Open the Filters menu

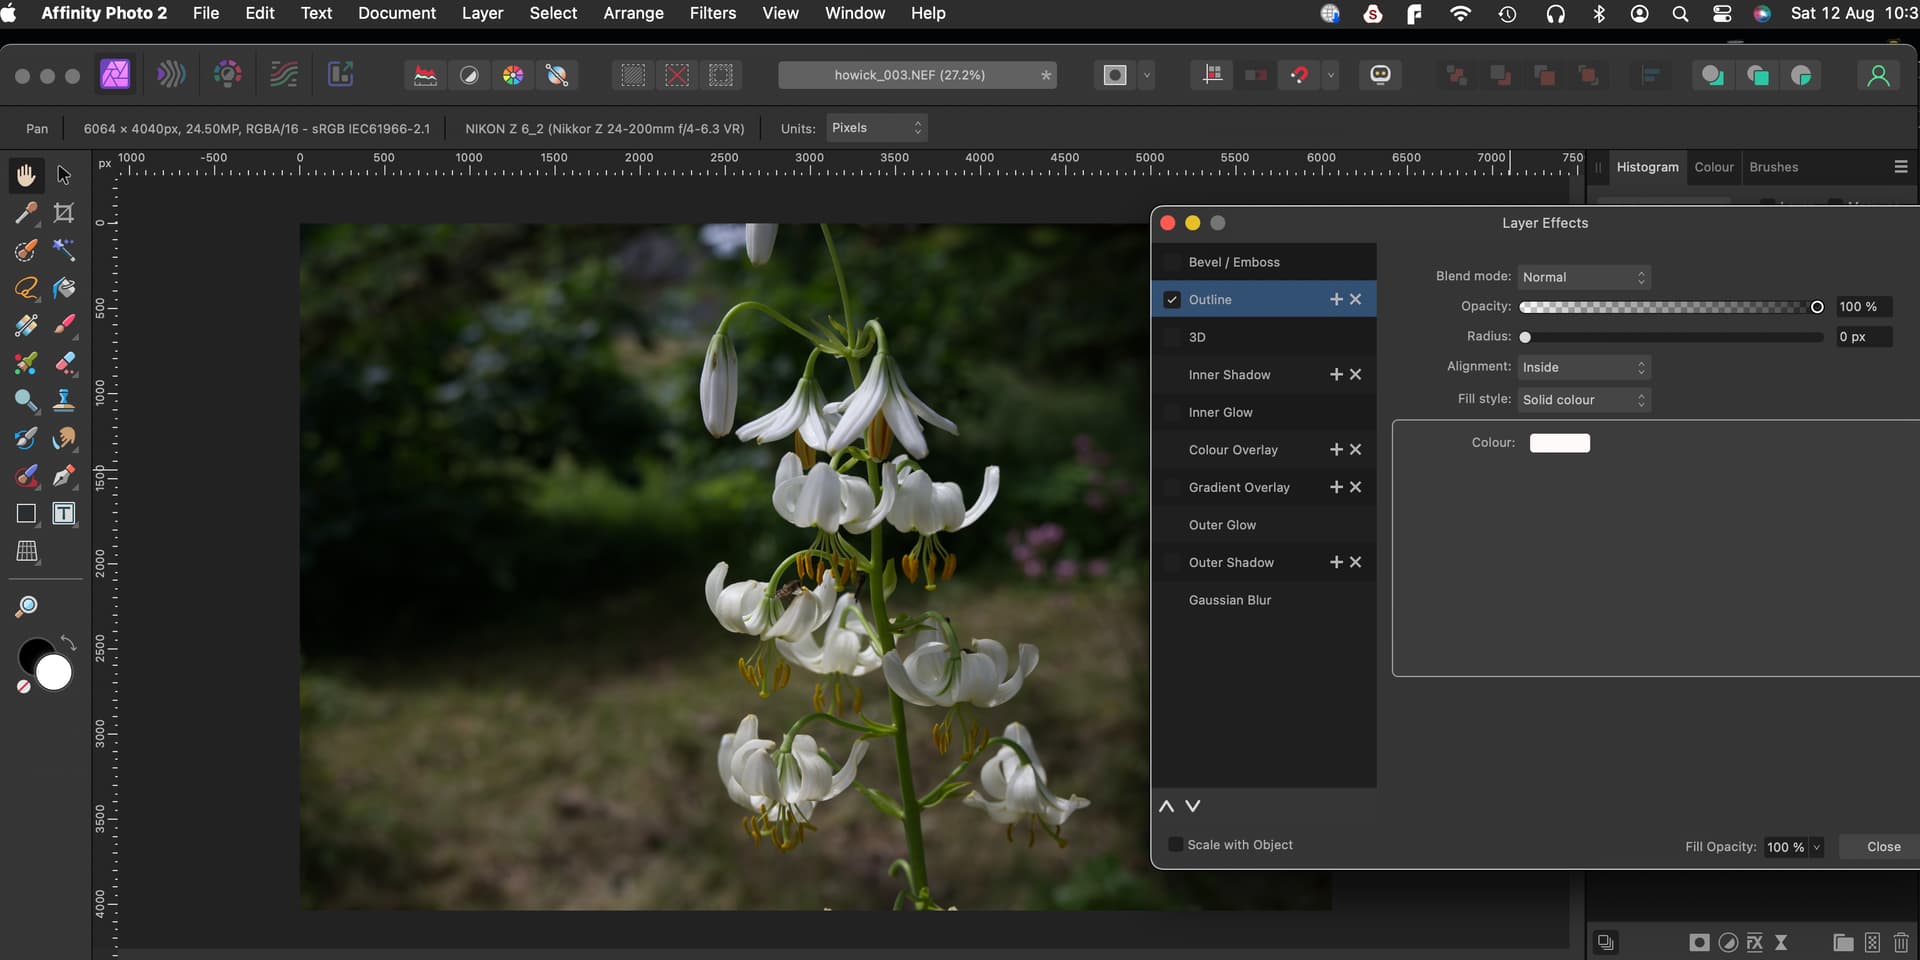click(x=712, y=13)
